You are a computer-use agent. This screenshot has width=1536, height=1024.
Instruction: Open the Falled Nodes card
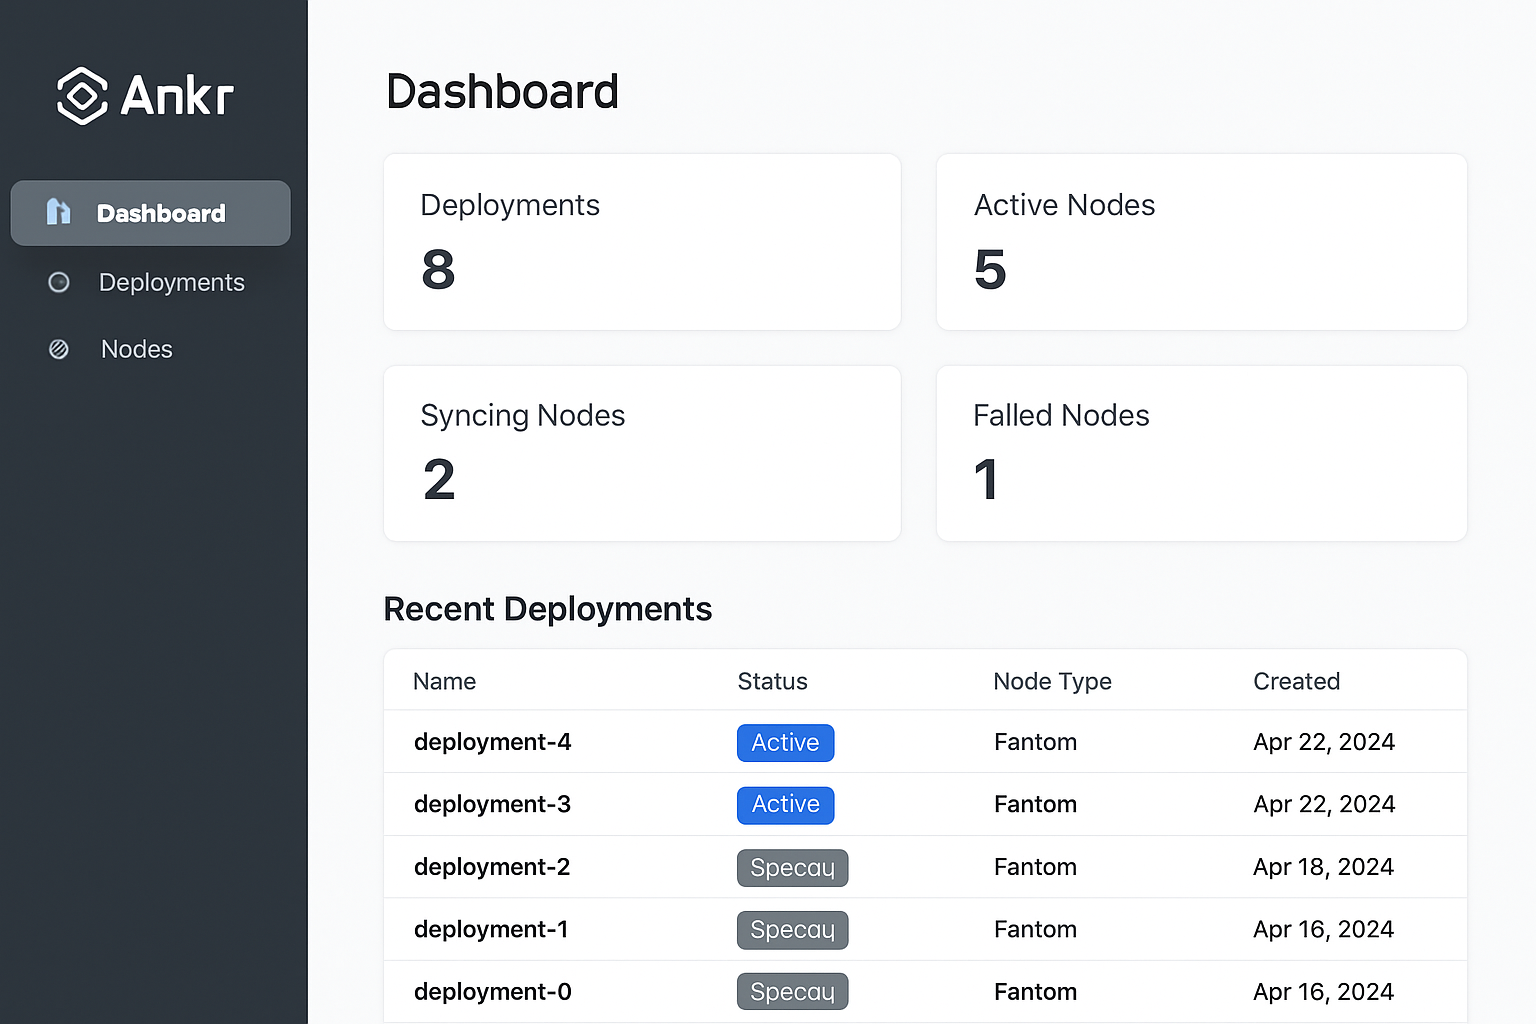coord(1200,453)
